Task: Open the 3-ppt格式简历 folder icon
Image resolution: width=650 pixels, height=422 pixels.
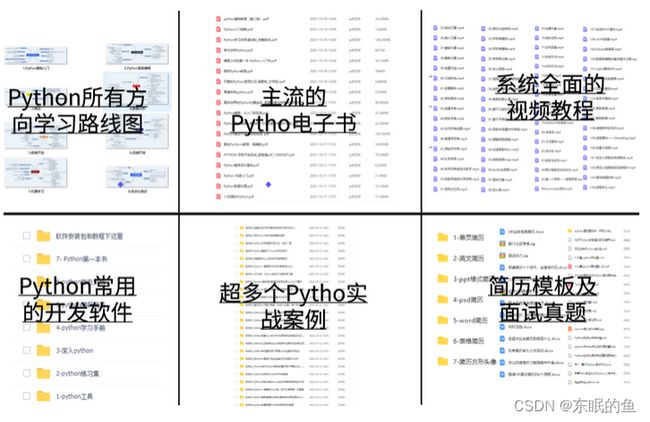Action: (x=443, y=279)
